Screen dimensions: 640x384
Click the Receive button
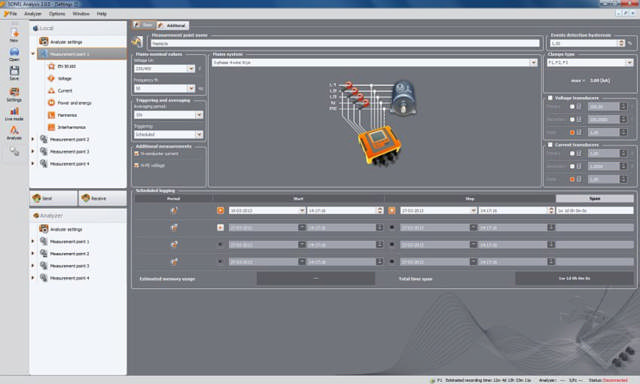[x=102, y=198]
